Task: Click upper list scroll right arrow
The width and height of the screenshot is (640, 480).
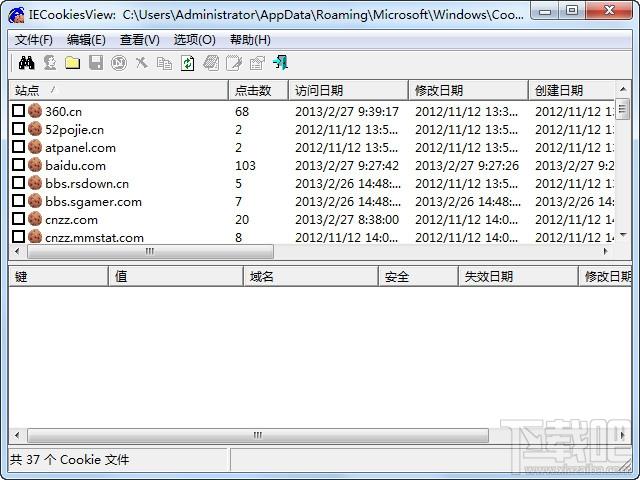Action: (606, 251)
